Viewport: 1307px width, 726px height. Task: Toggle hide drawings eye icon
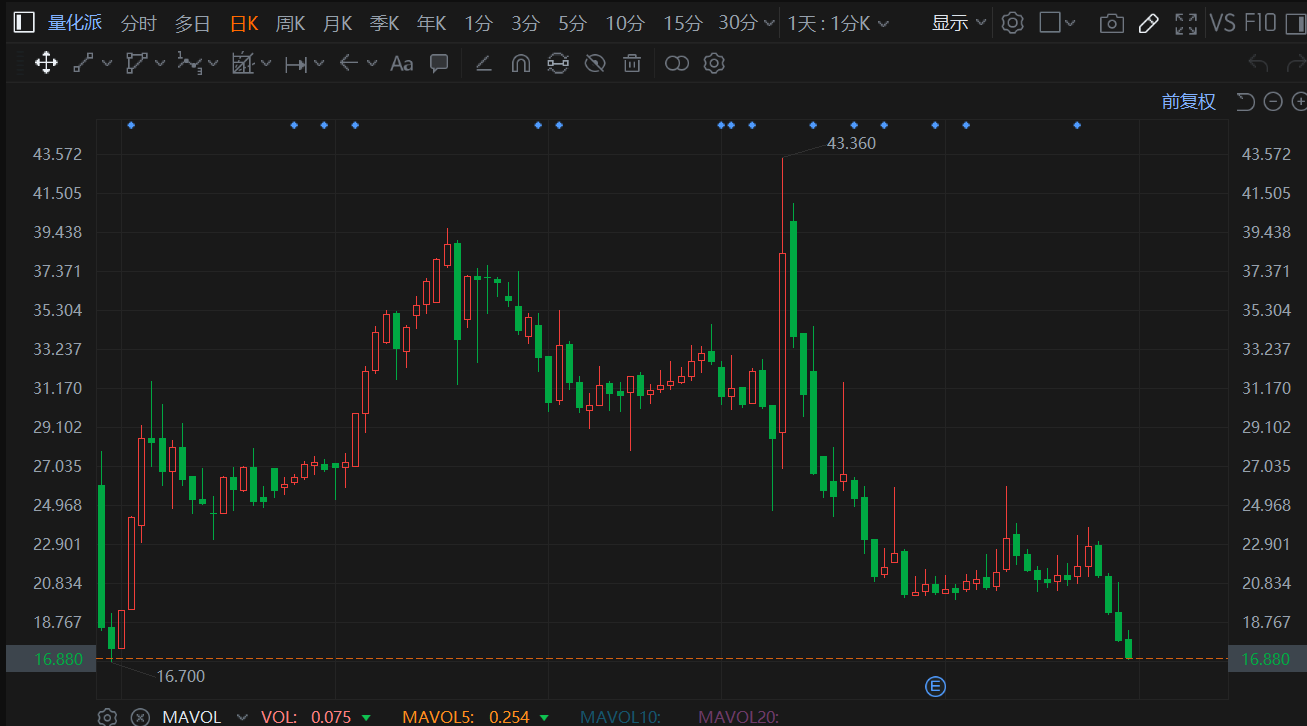click(x=595, y=64)
